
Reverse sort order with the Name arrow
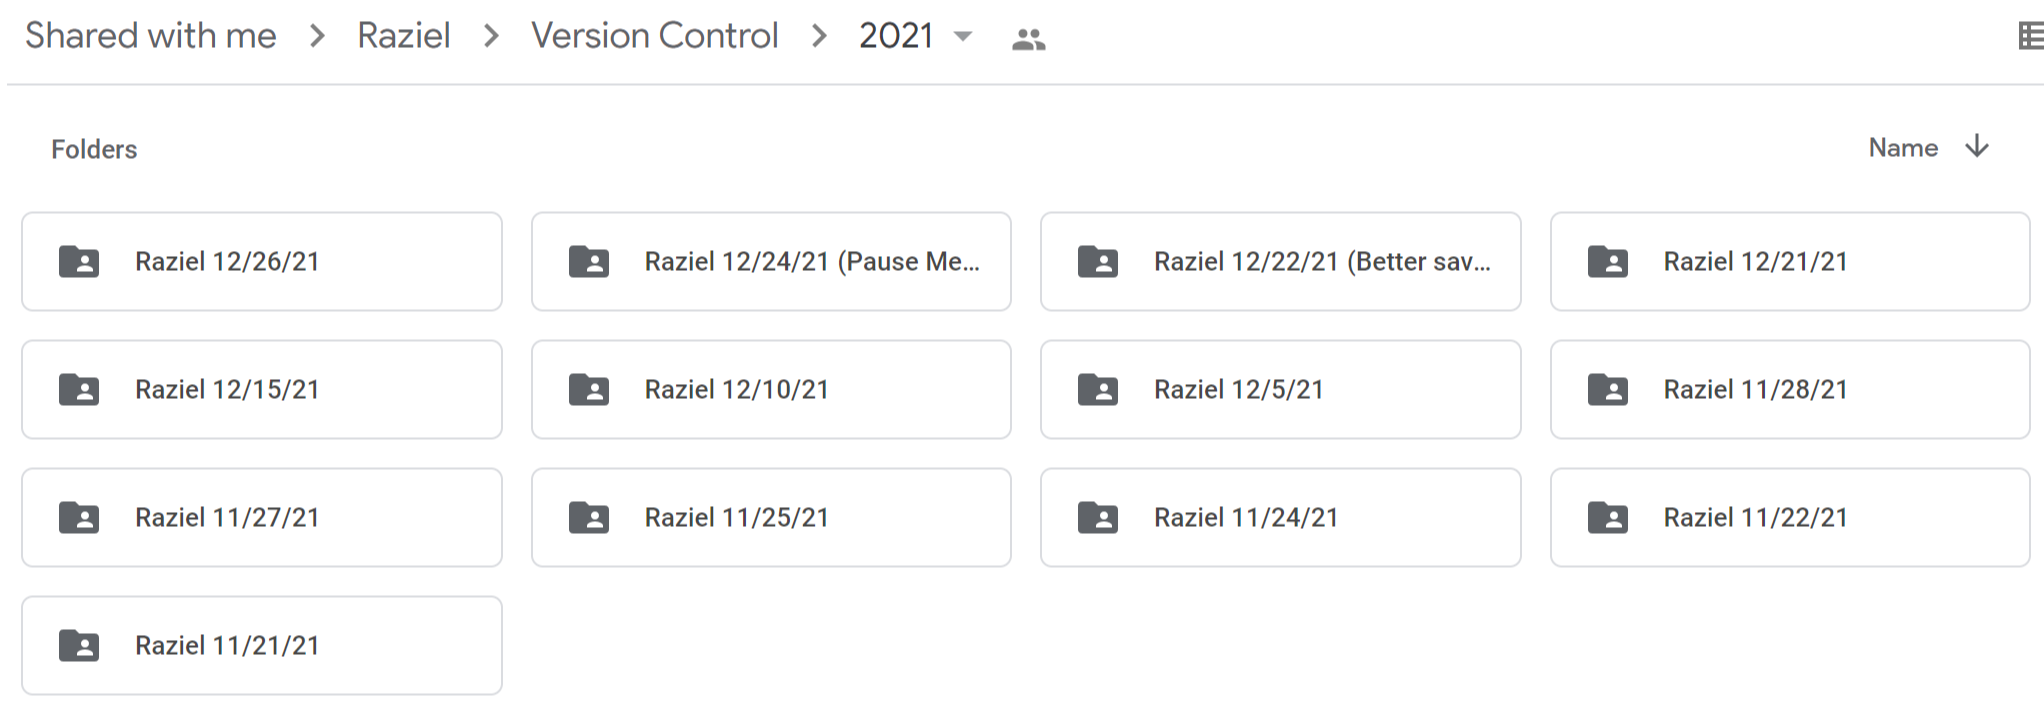1976,147
